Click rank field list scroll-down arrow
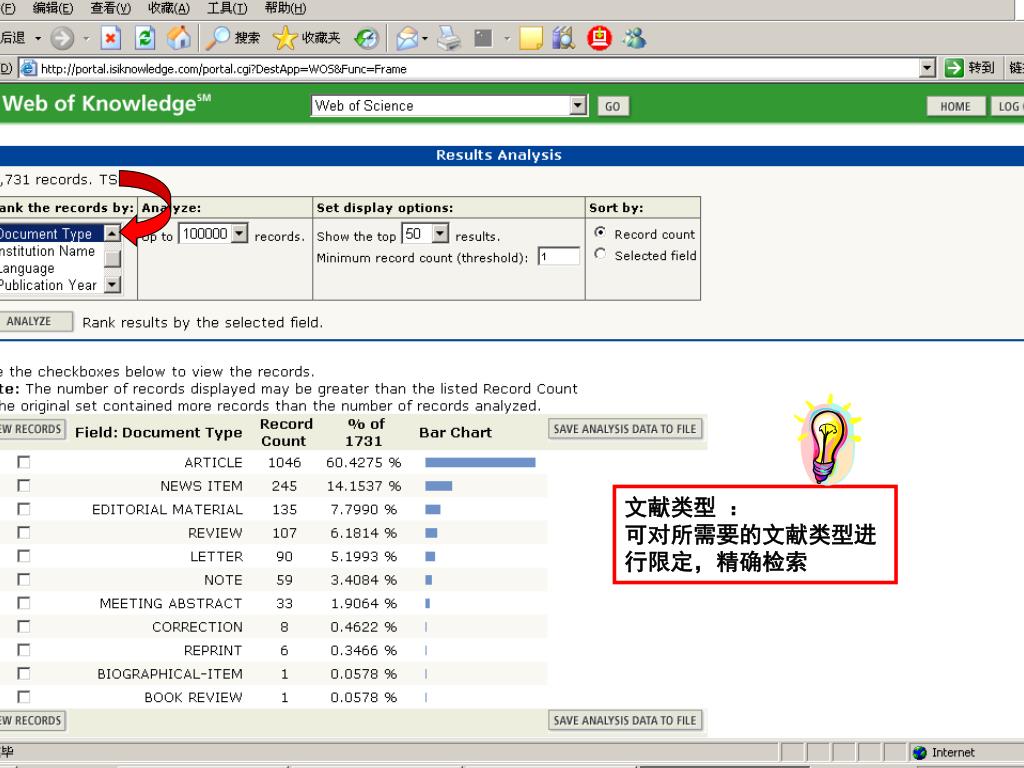Image resolution: width=1024 pixels, height=768 pixels. coord(113,284)
